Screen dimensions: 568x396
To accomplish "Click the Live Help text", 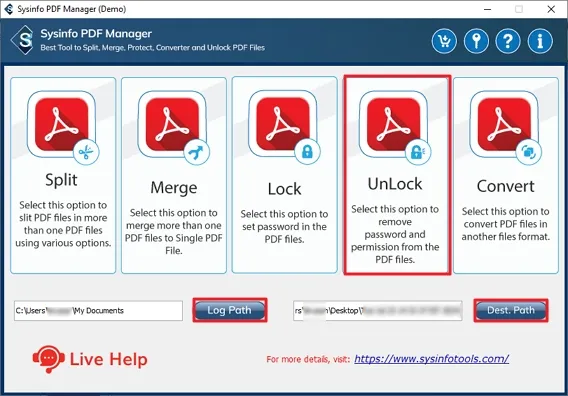I will pyautogui.click(x=108, y=359).
